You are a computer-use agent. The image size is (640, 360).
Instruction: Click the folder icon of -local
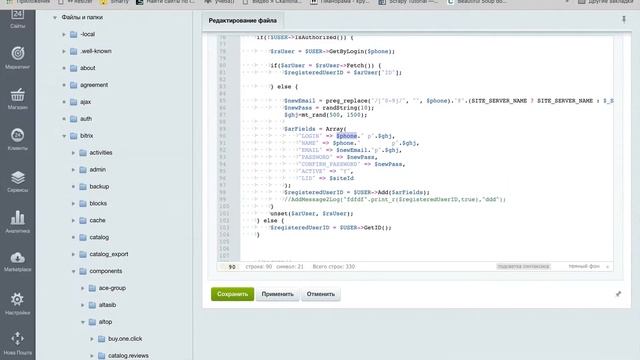coord(73,34)
